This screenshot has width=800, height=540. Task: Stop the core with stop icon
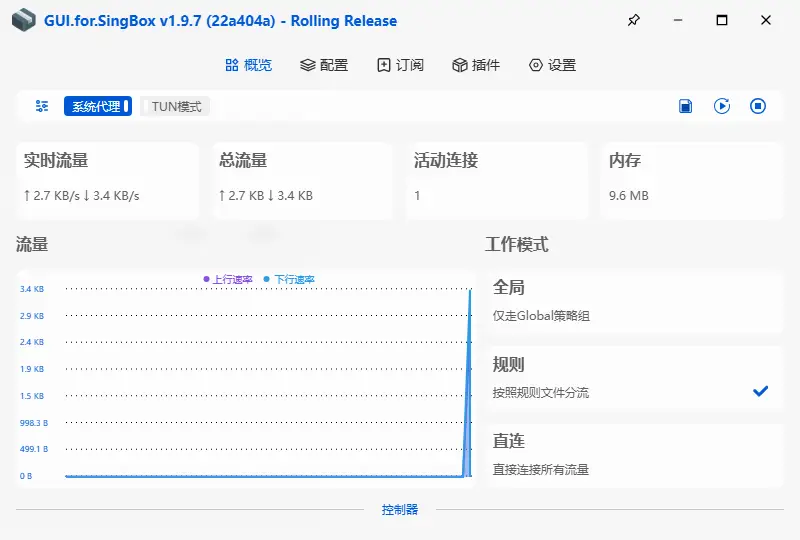coord(758,106)
